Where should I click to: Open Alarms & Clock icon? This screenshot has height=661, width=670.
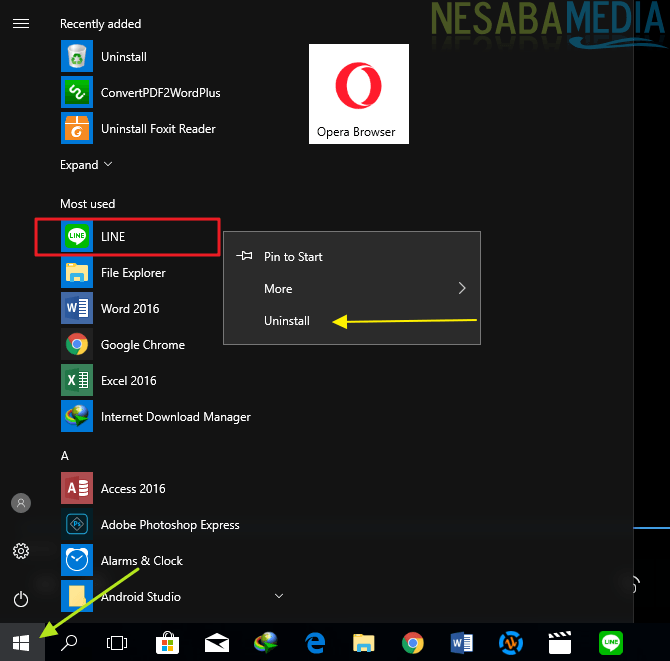pyautogui.click(x=77, y=560)
